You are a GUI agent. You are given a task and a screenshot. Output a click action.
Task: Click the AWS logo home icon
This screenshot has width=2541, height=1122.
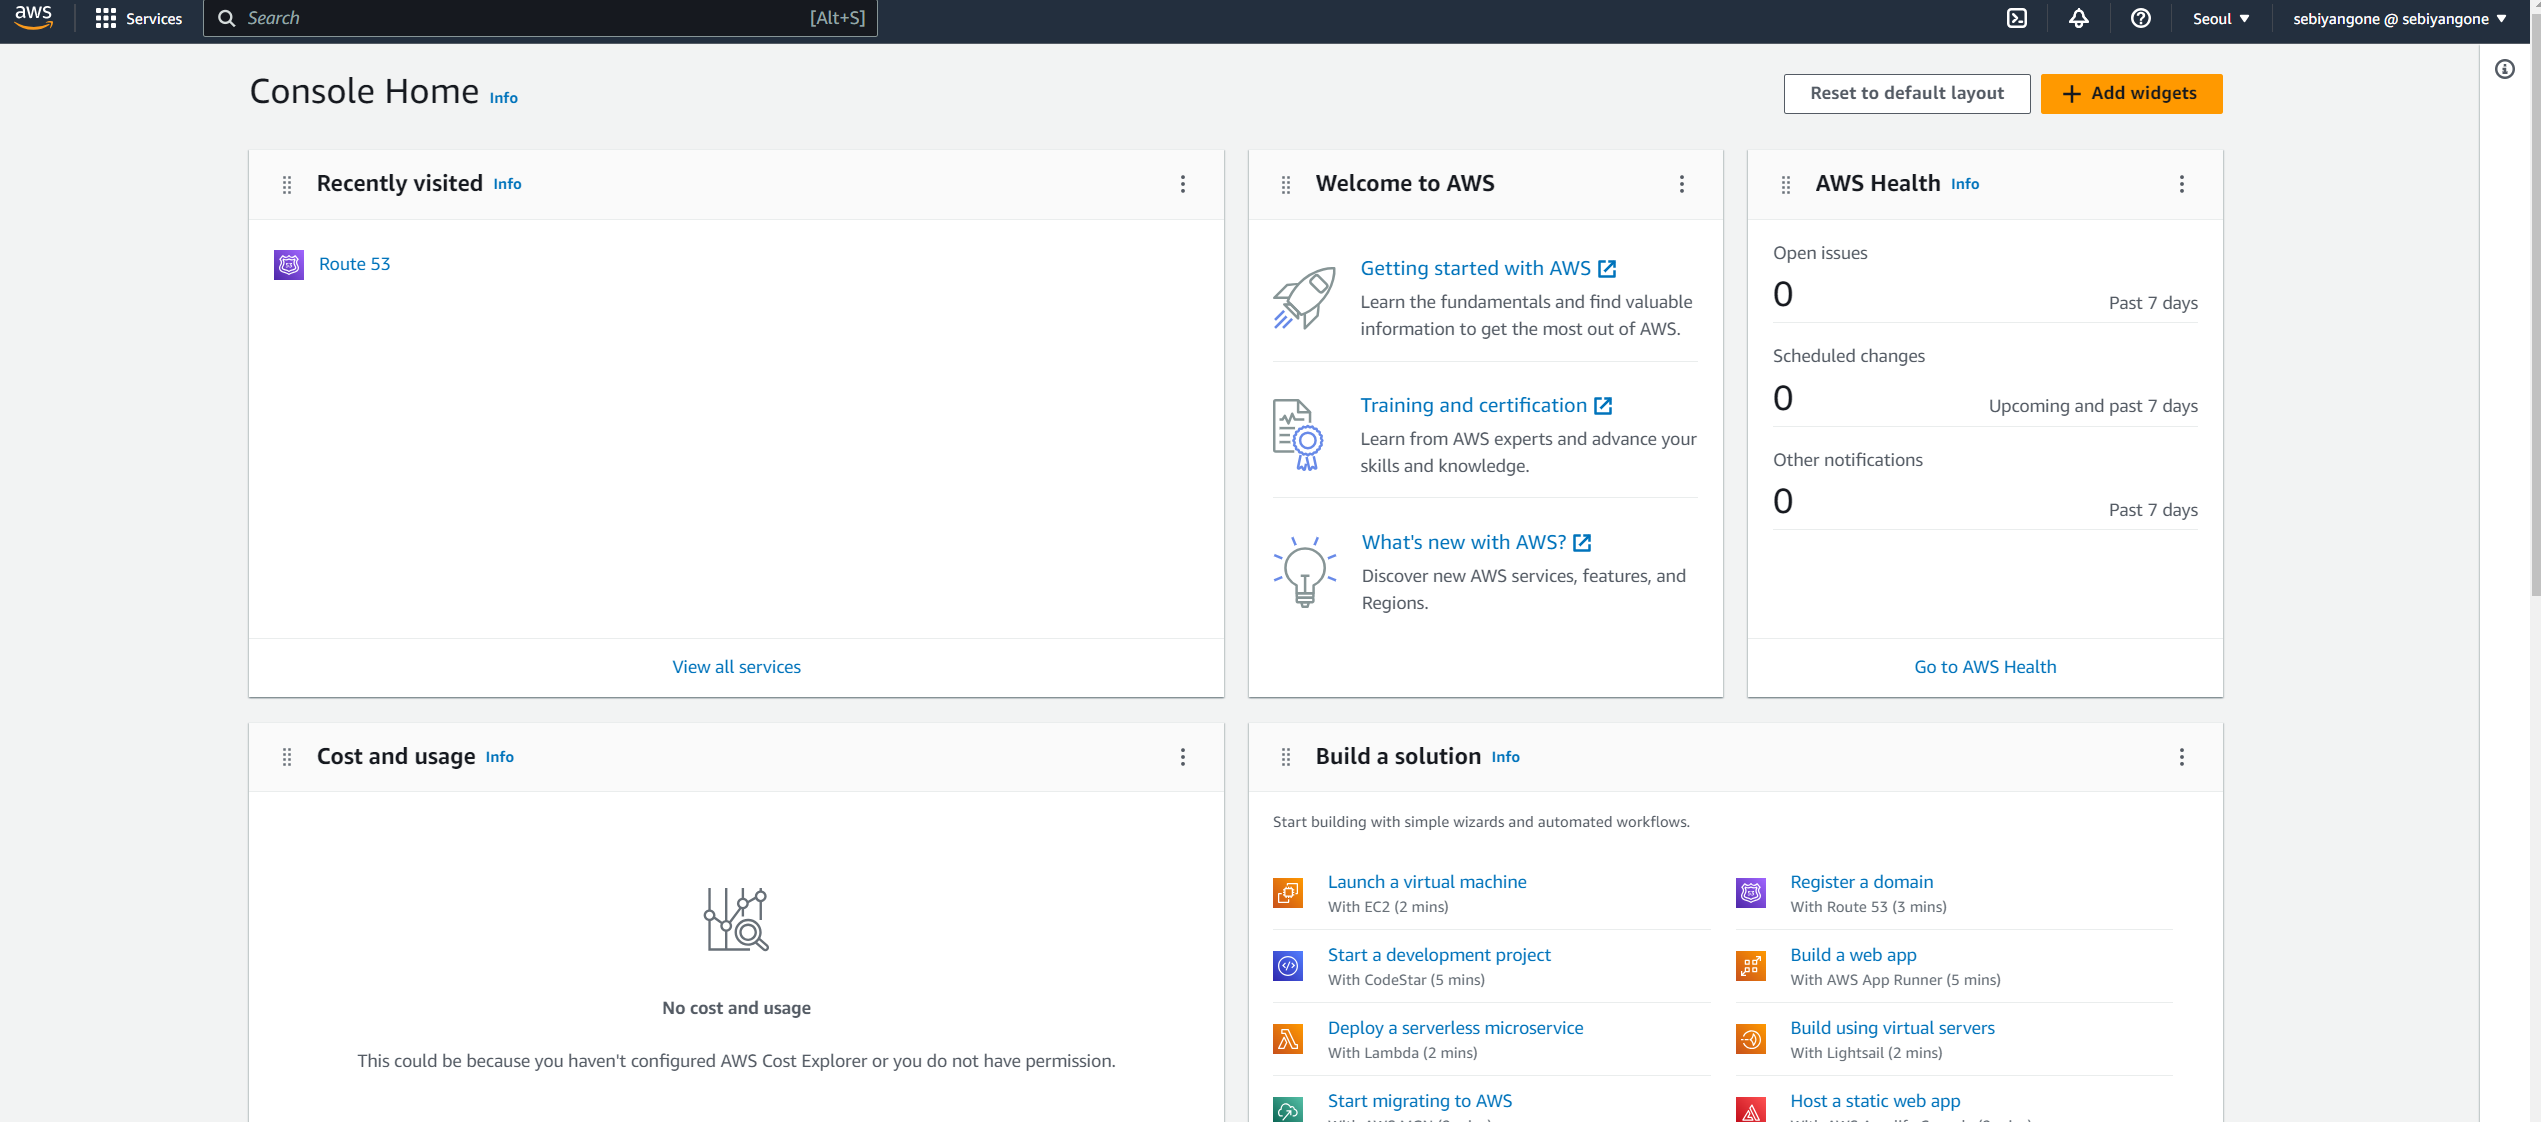point(34,17)
